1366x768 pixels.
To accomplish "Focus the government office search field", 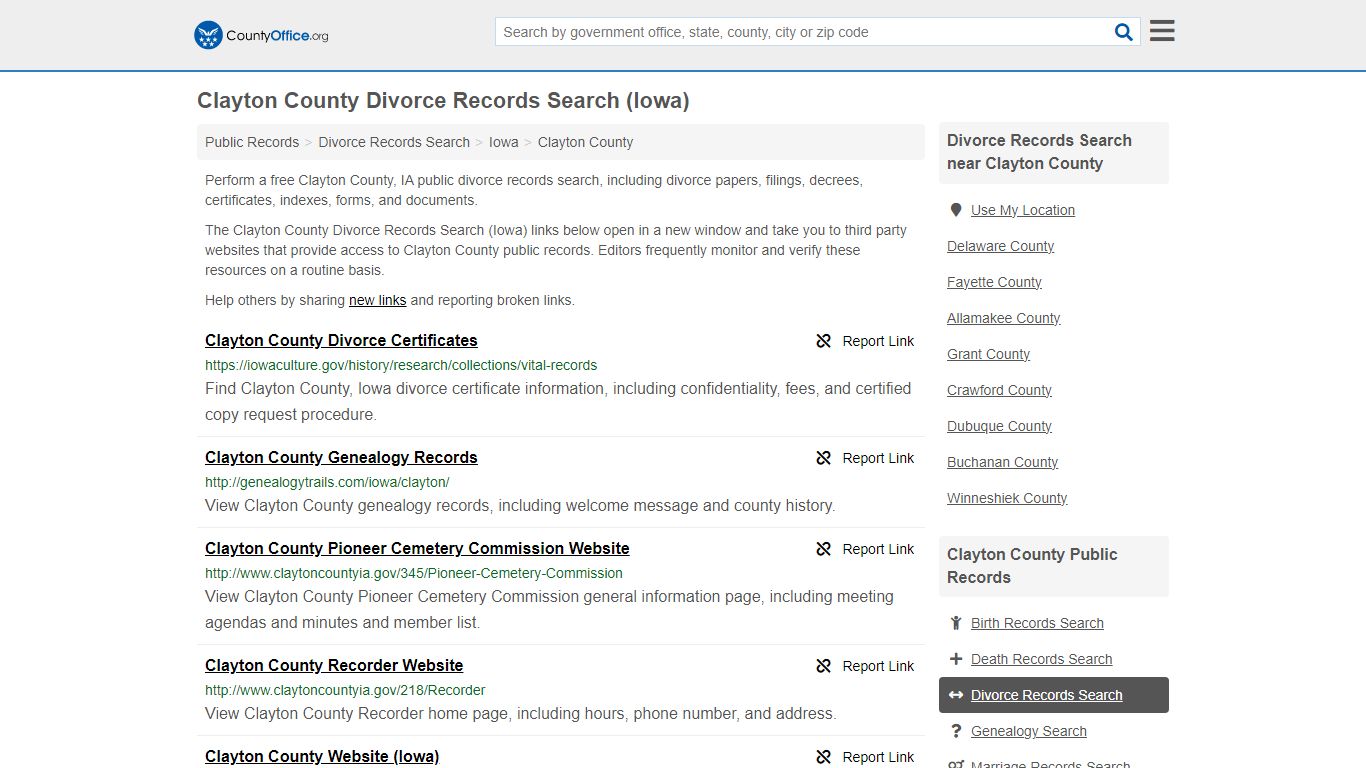I will pyautogui.click(x=805, y=32).
